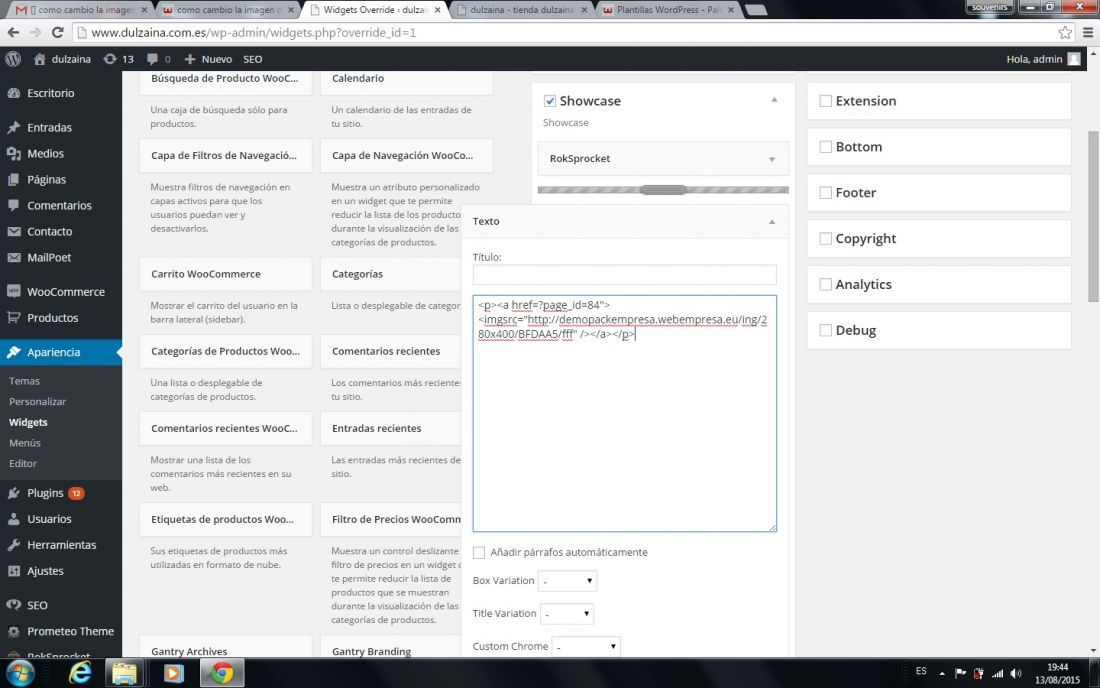Open Menús submenu item
The image size is (1100, 688).
pos(25,443)
